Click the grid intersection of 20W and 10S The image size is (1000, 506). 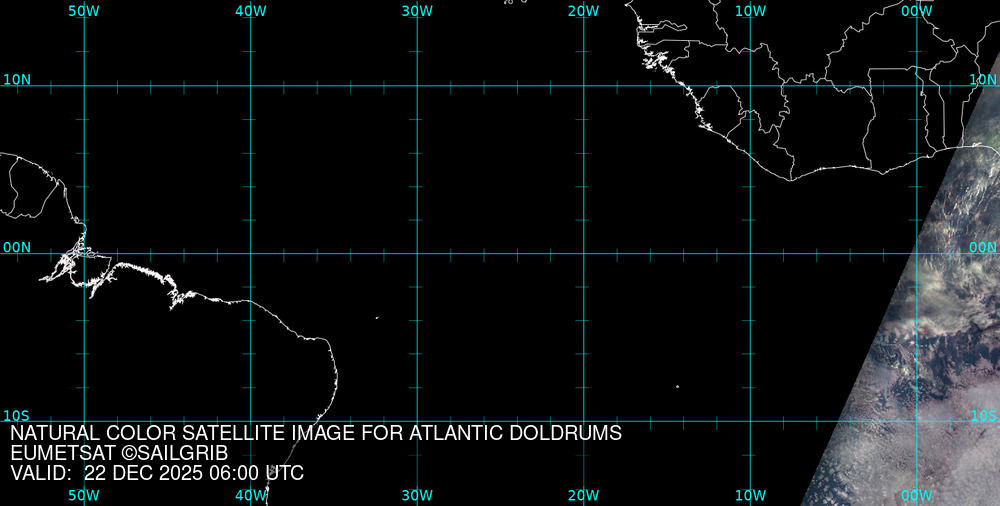(584, 421)
